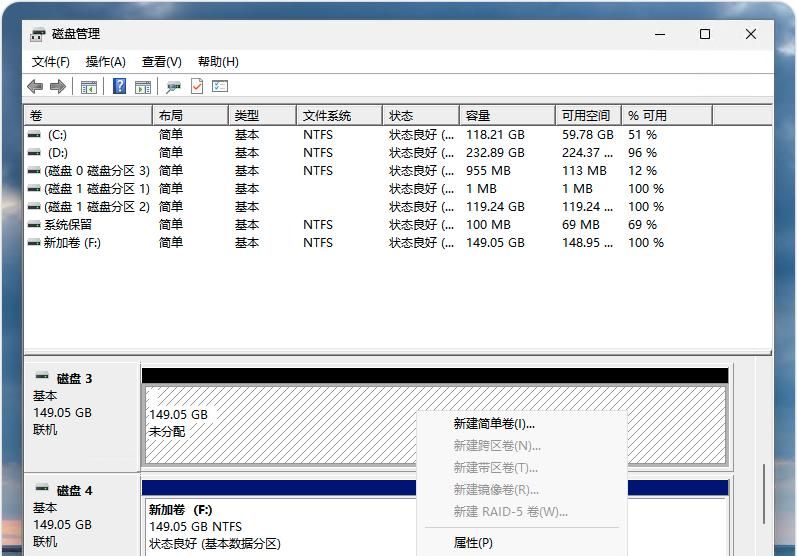This screenshot has height=556, width=797.
Task: Click drive icon of the (C:) volume row
Action: click(34, 135)
